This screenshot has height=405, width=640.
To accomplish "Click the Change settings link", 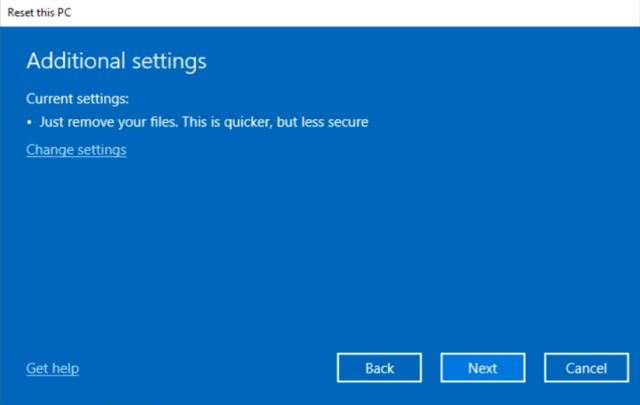I will 76,150.
